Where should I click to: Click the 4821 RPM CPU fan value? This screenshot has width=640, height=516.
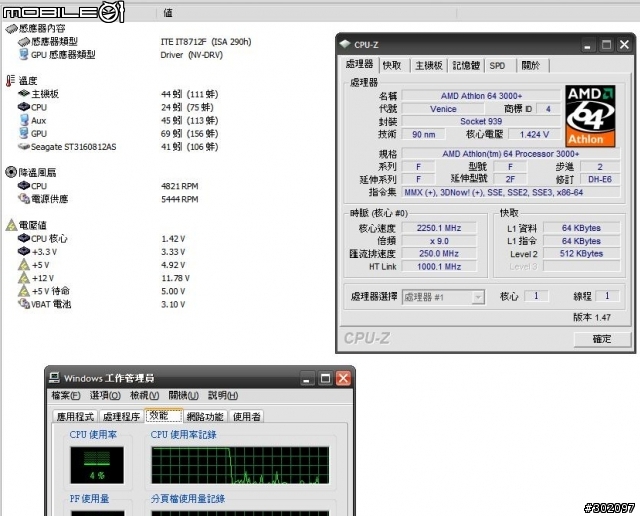(x=180, y=186)
